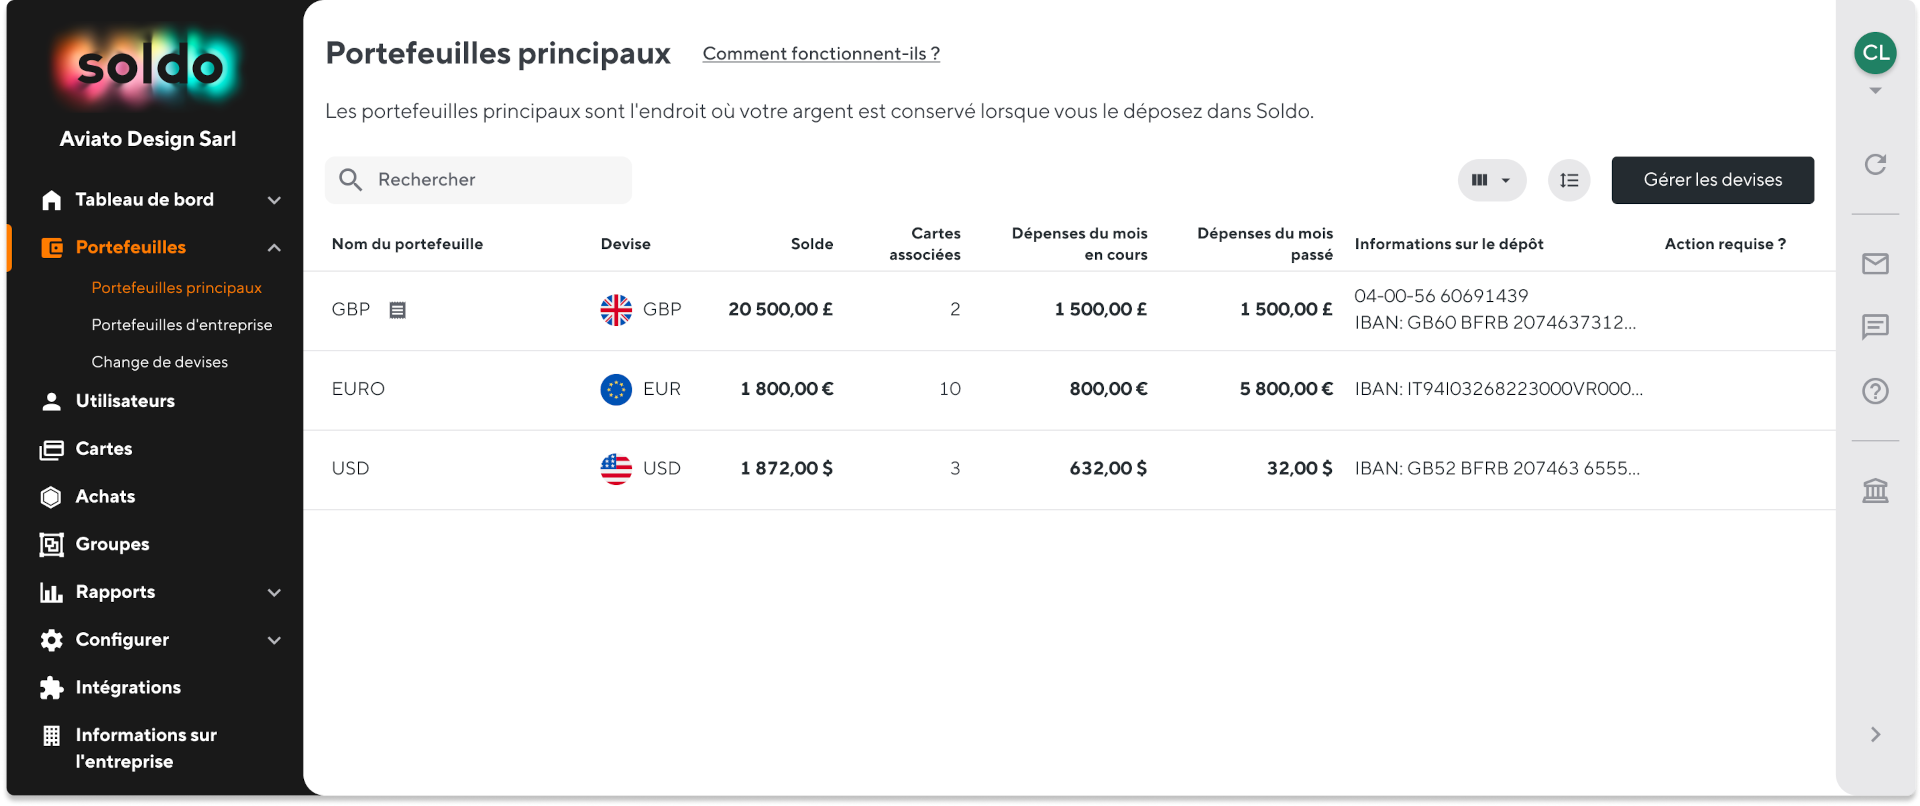This screenshot has width=1920, height=806.
Task: Open the chat message icon
Action: [1875, 327]
